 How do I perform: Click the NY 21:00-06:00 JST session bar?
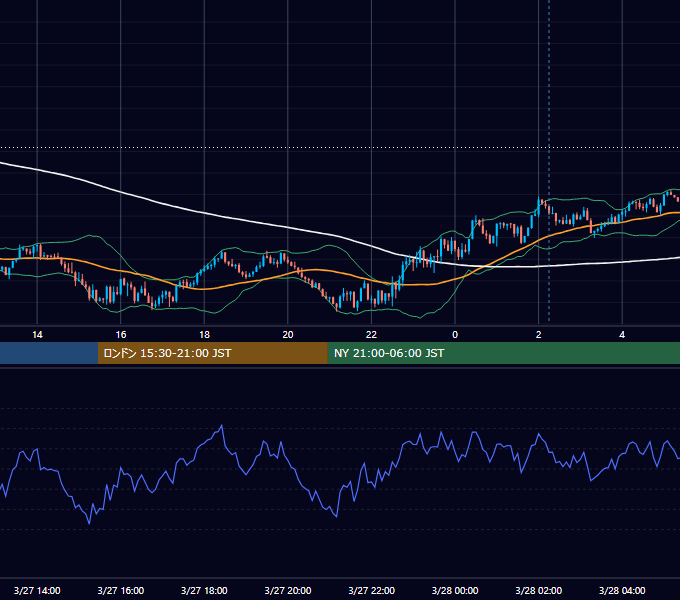(503, 353)
